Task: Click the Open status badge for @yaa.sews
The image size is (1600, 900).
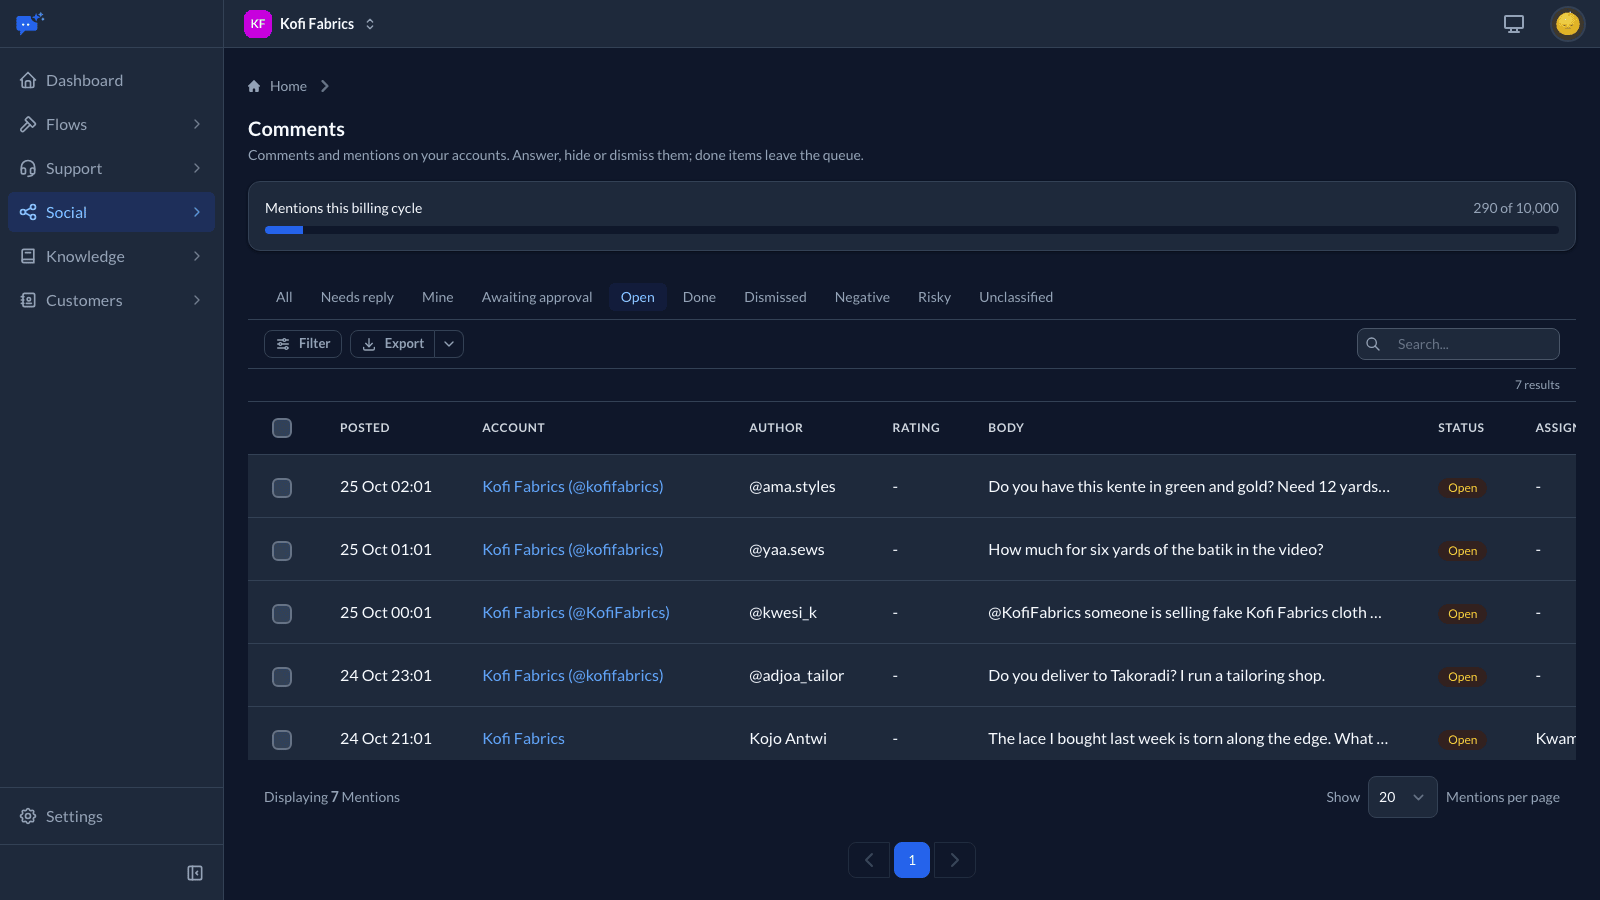Action: (x=1462, y=551)
